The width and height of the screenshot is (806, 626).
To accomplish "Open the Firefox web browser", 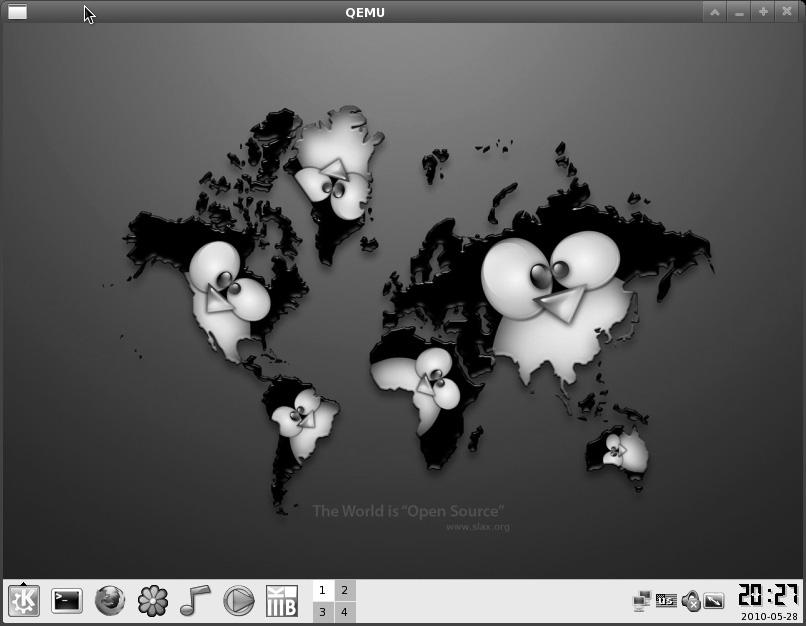I will (x=110, y=600).
